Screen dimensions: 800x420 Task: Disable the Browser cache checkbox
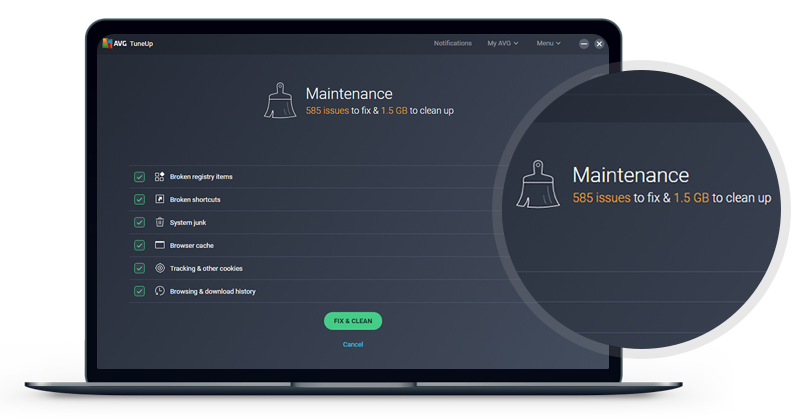(x=140, y=245)
